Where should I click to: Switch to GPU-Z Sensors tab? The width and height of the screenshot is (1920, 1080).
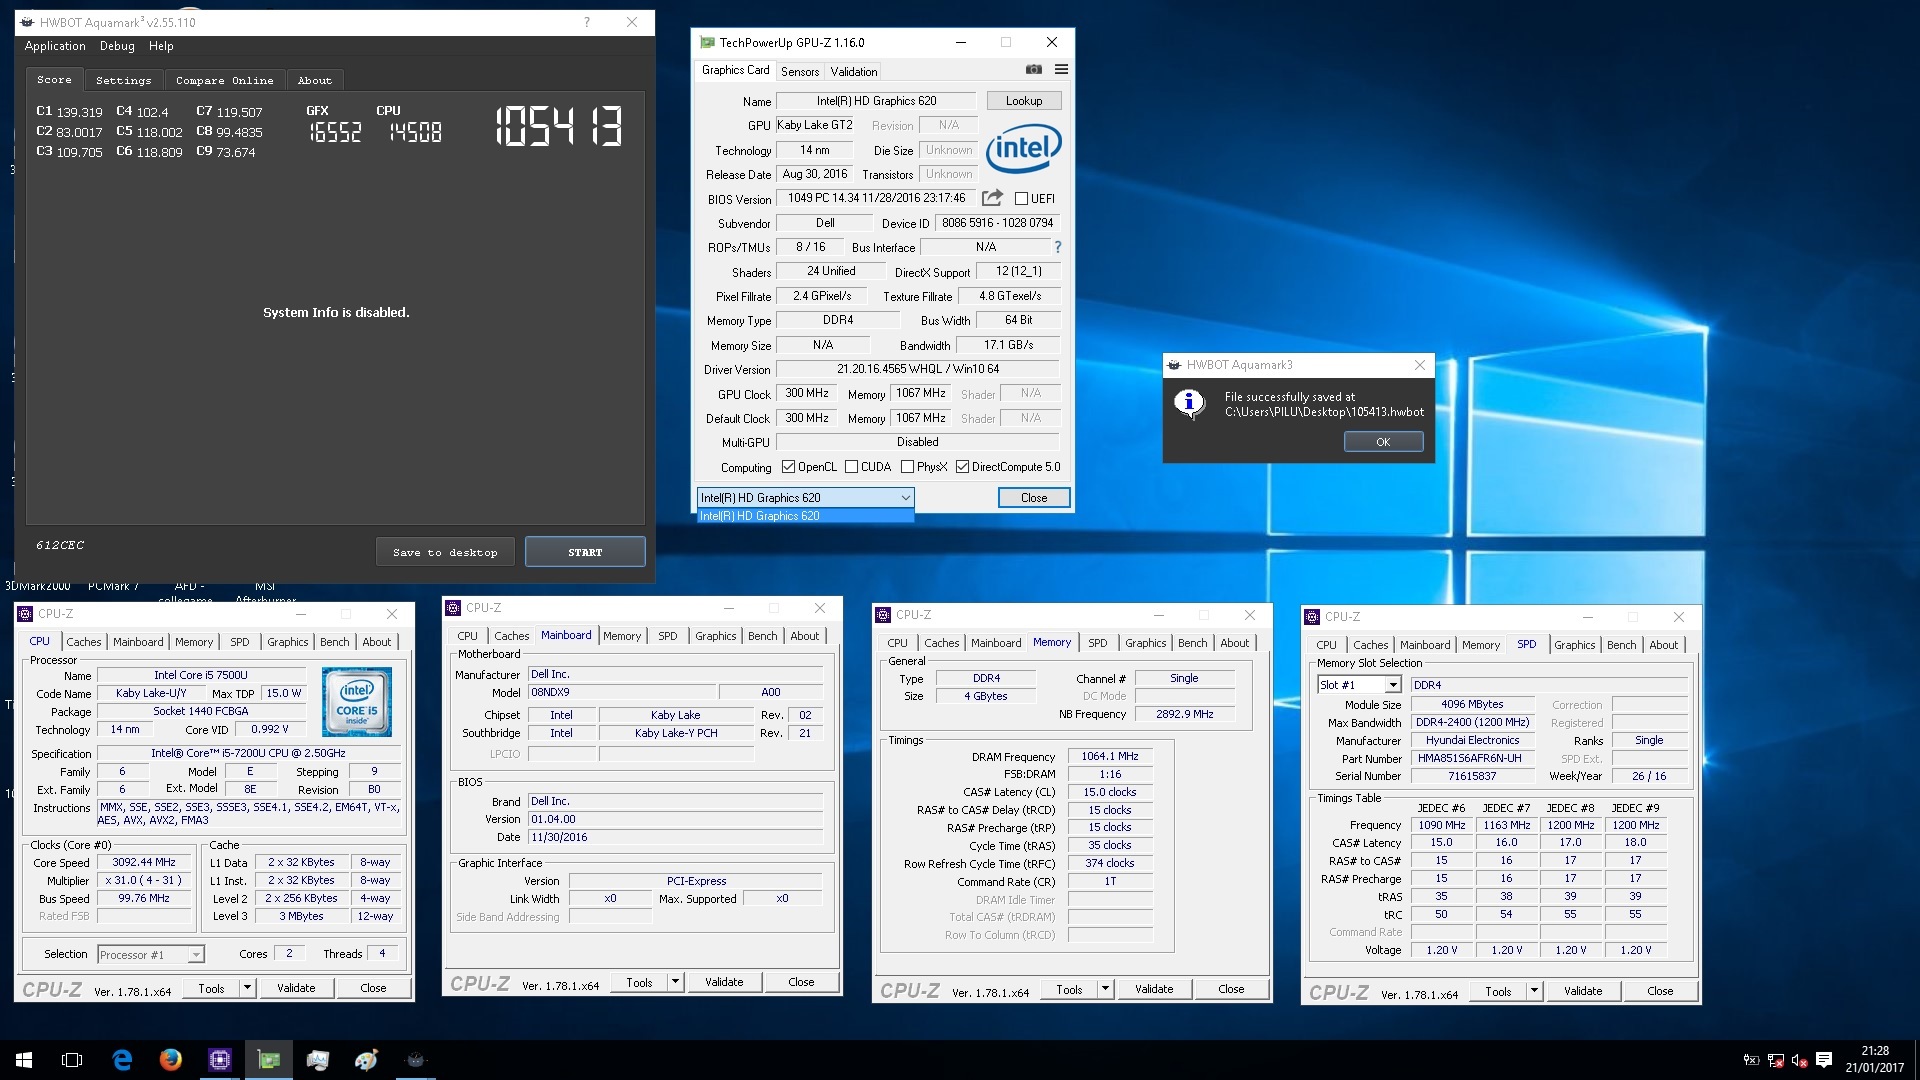click(800, 71)
